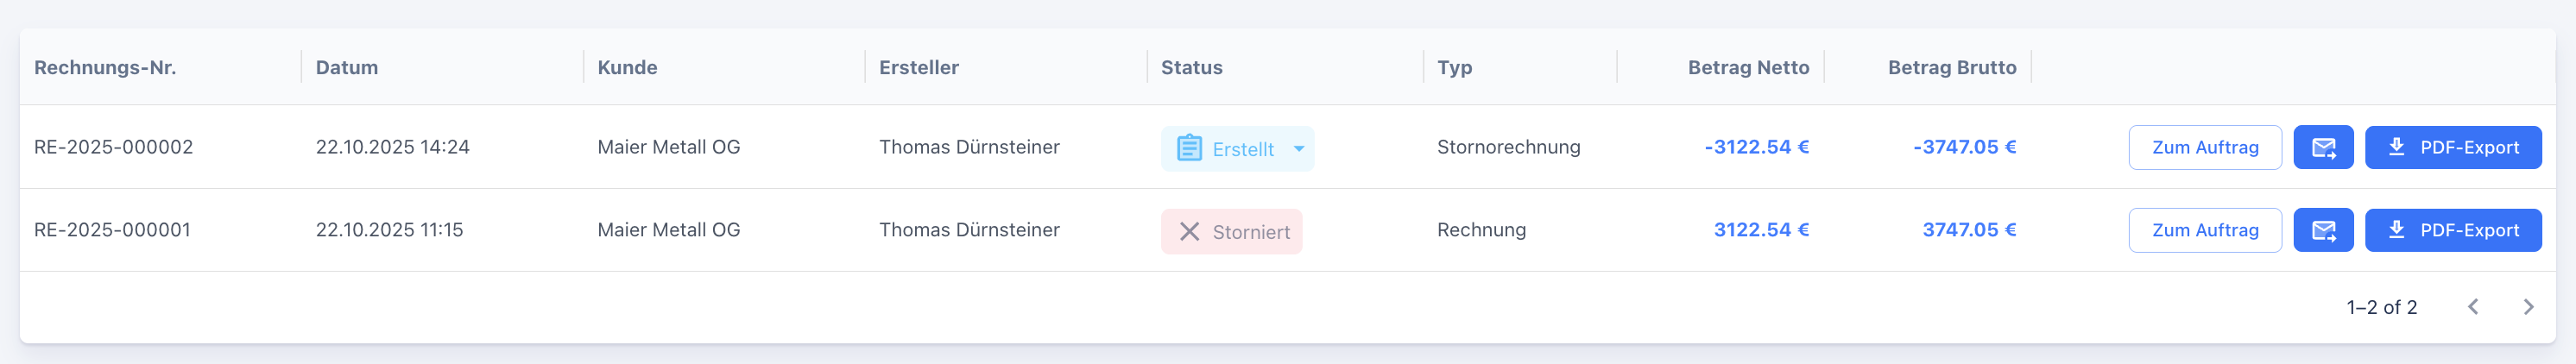
Task: Sort by Datum column header
Action: click(x=347, y=68)
